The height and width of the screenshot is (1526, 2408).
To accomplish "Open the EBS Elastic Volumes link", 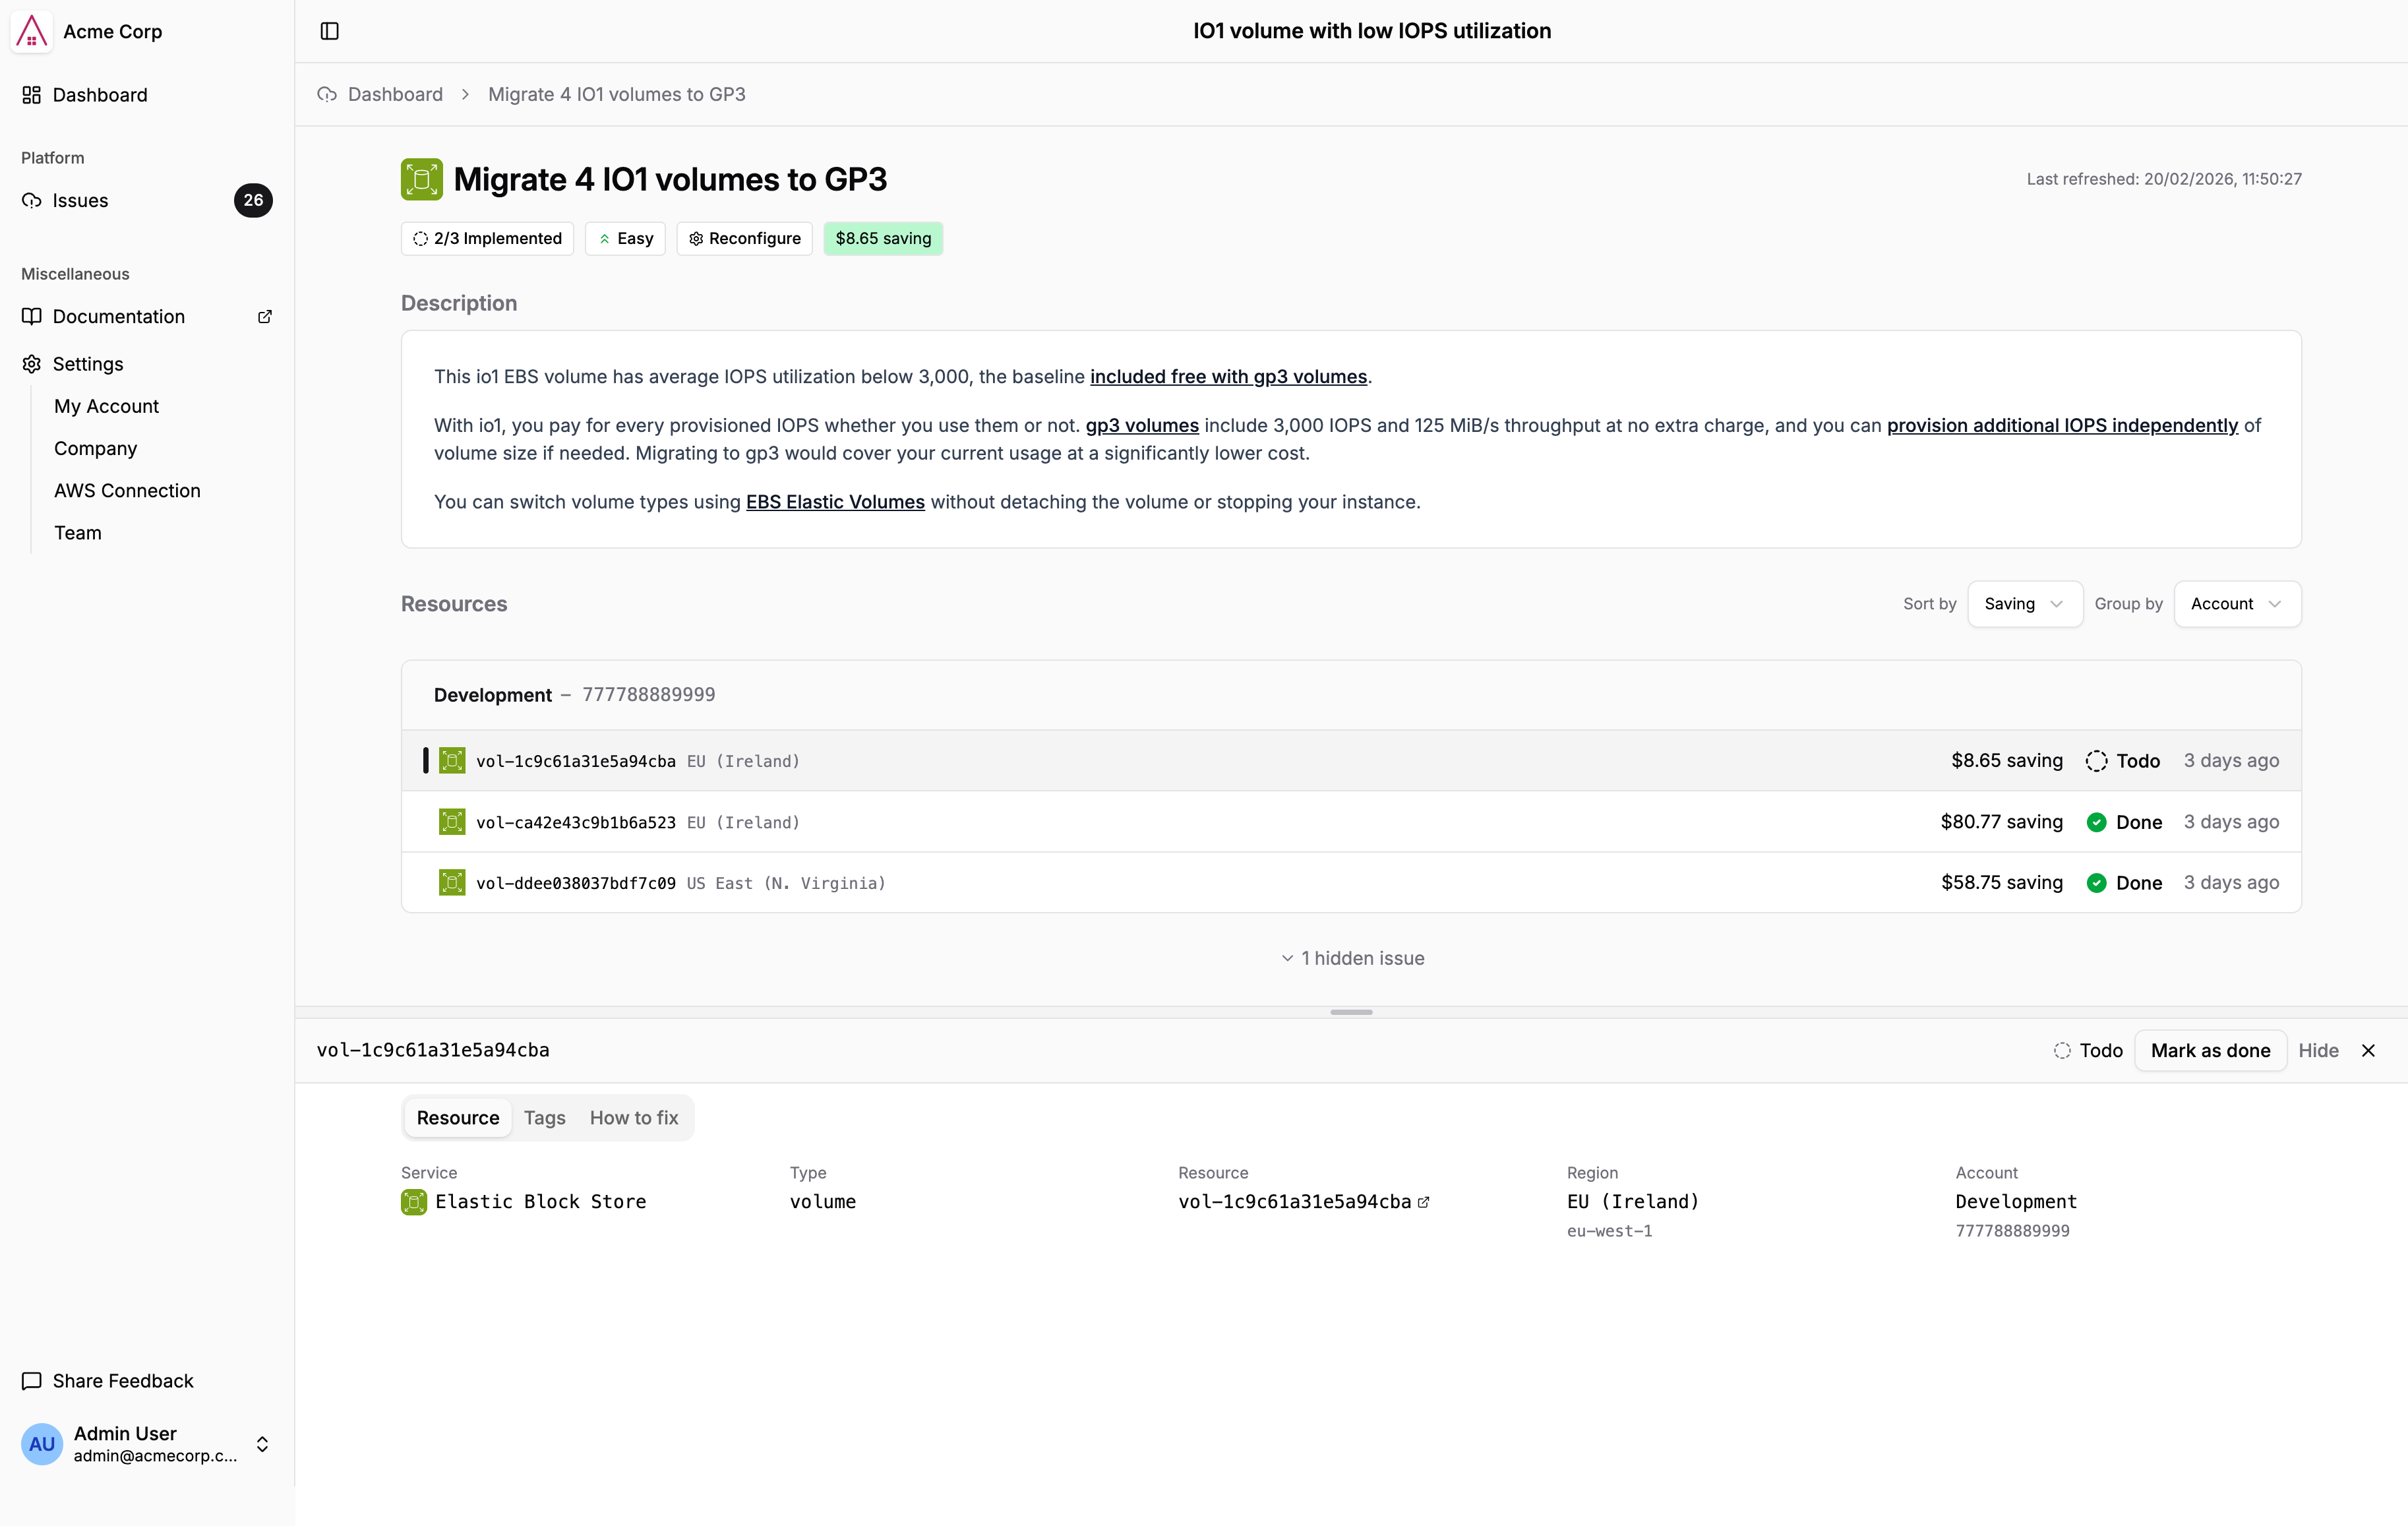I will click(835, 502).
